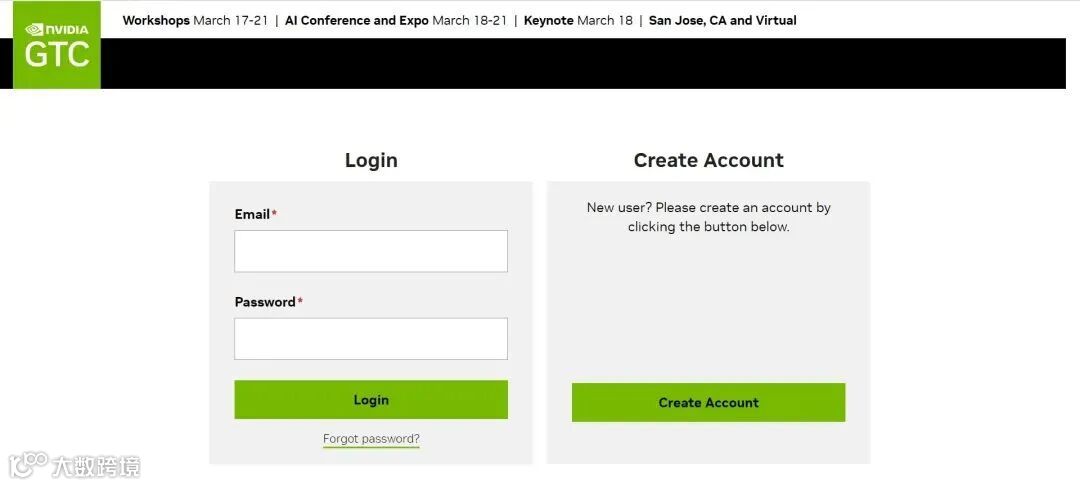Open the Forgot password? link
The image size is (1080, 486).
[x=371, y=439]
